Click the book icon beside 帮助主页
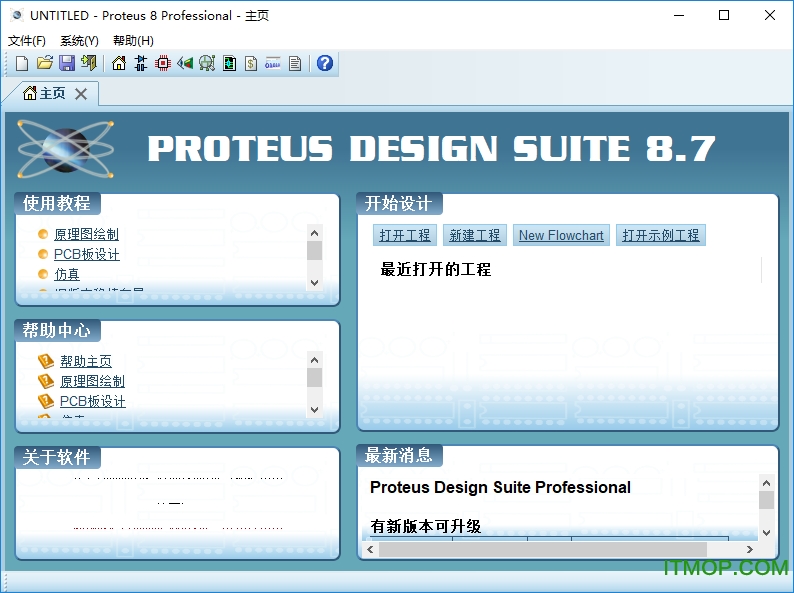The width and height of the screenshot is (794, 593). tap(46, 361)
